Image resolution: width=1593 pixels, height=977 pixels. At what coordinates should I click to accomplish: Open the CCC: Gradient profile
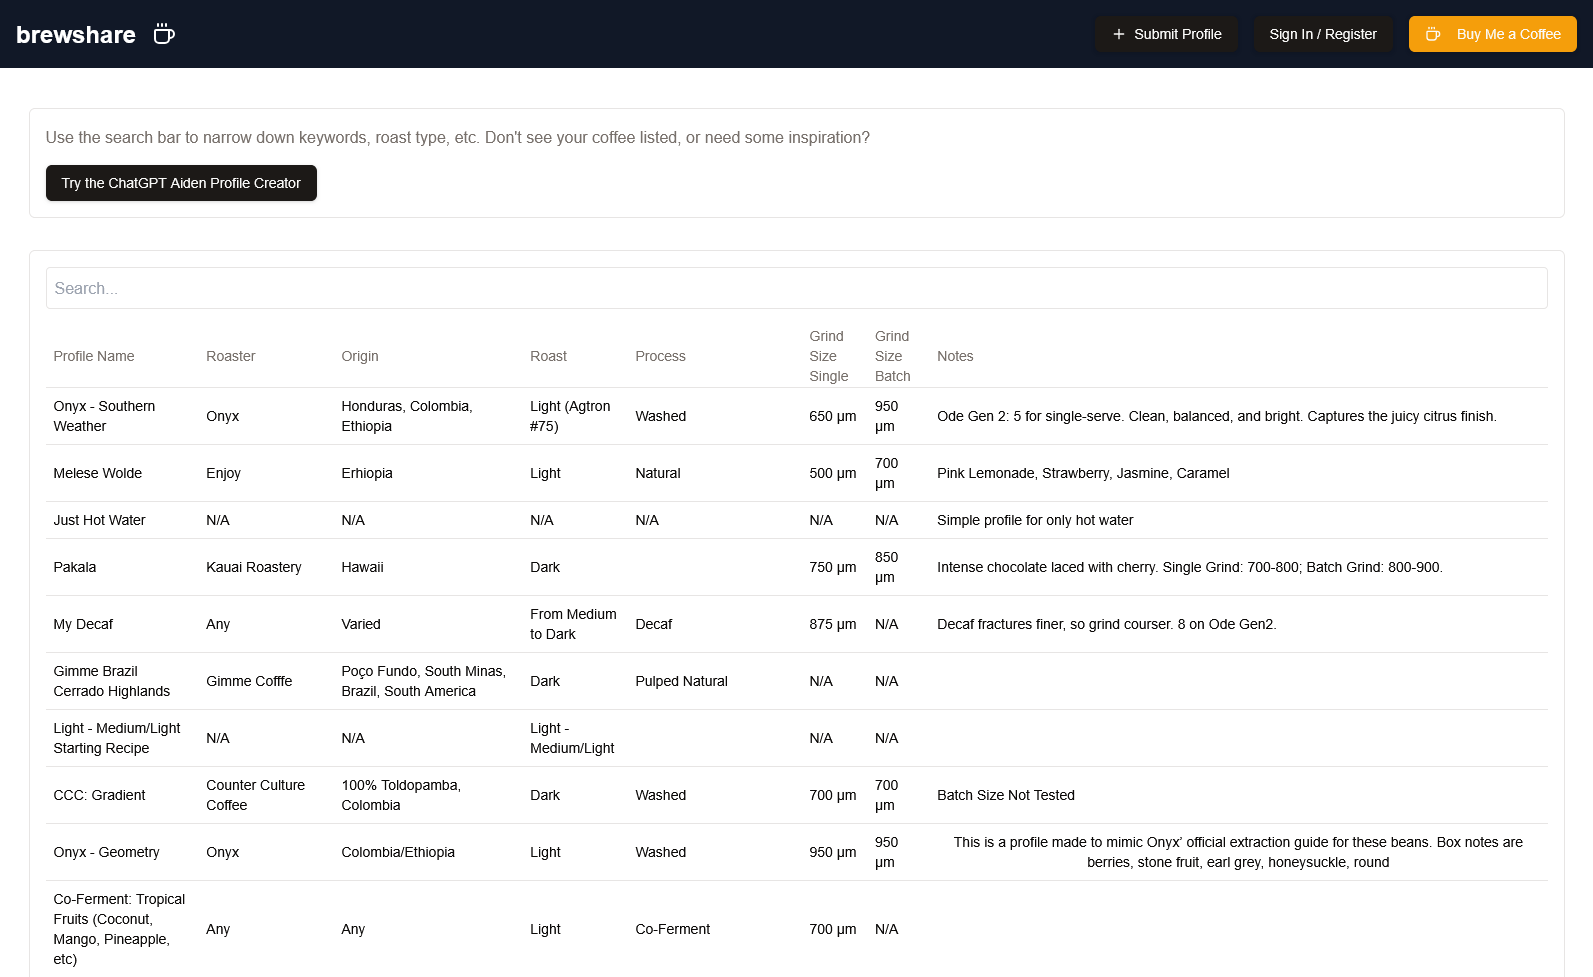[100, 795]
